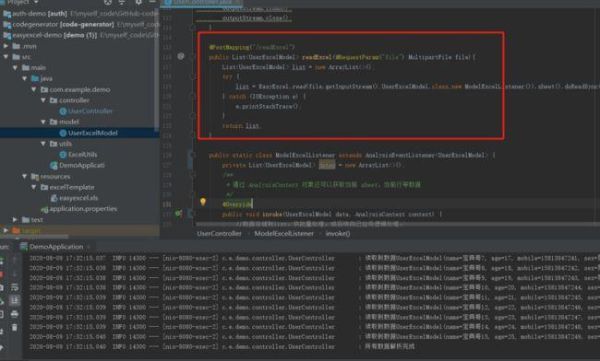Open Project panel settings gear
This screenshot has width=600, height=361.
[x=138, y=2]
